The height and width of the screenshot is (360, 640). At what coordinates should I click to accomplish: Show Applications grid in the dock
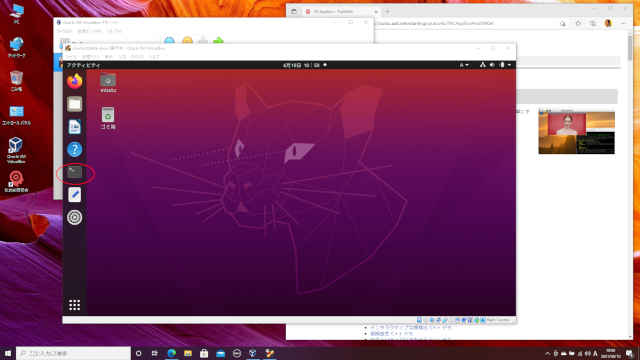pos(74,305)
